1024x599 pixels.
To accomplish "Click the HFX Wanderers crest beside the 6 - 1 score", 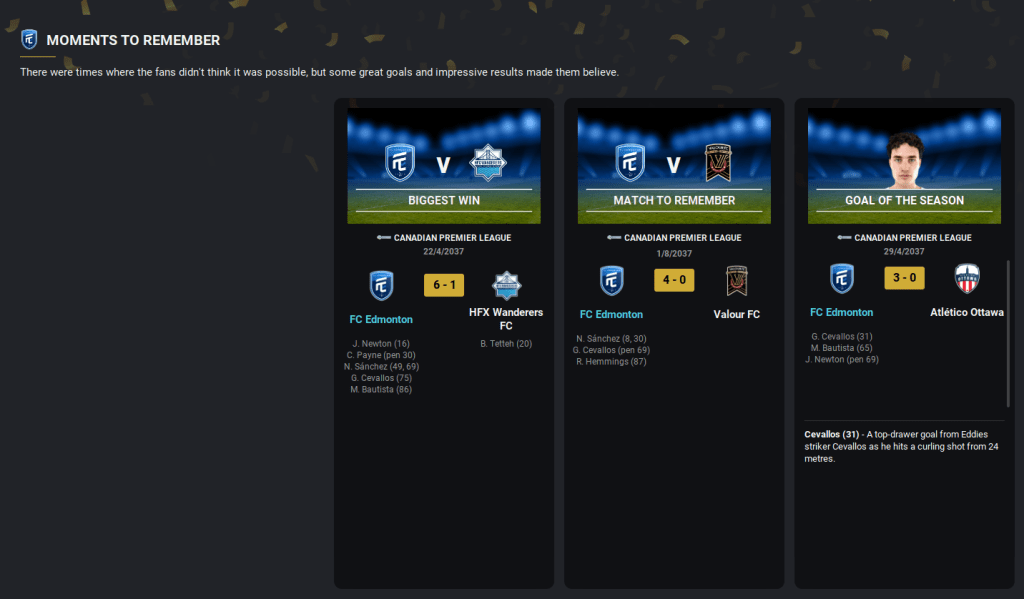I will 506,285.
